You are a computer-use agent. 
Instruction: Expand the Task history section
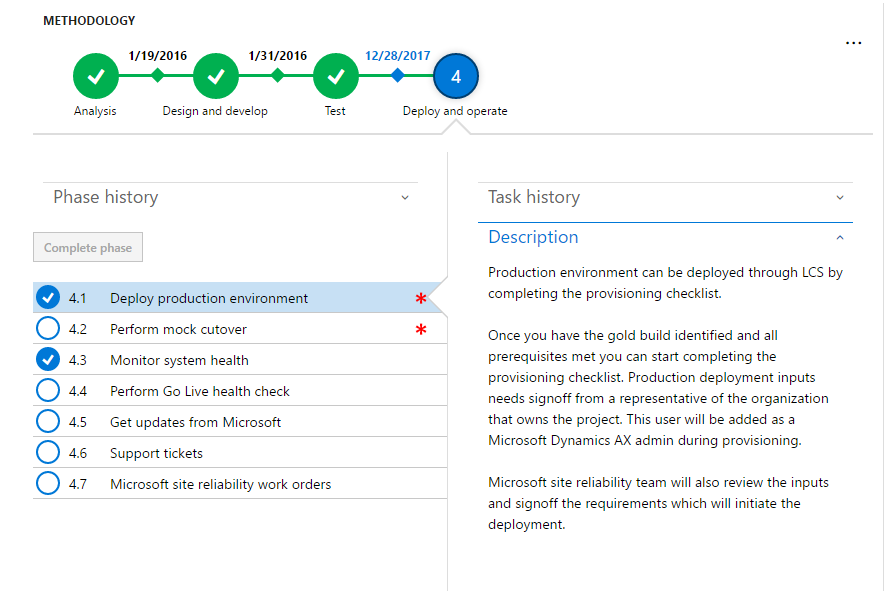pyautogui.click(x=840, y=198)
